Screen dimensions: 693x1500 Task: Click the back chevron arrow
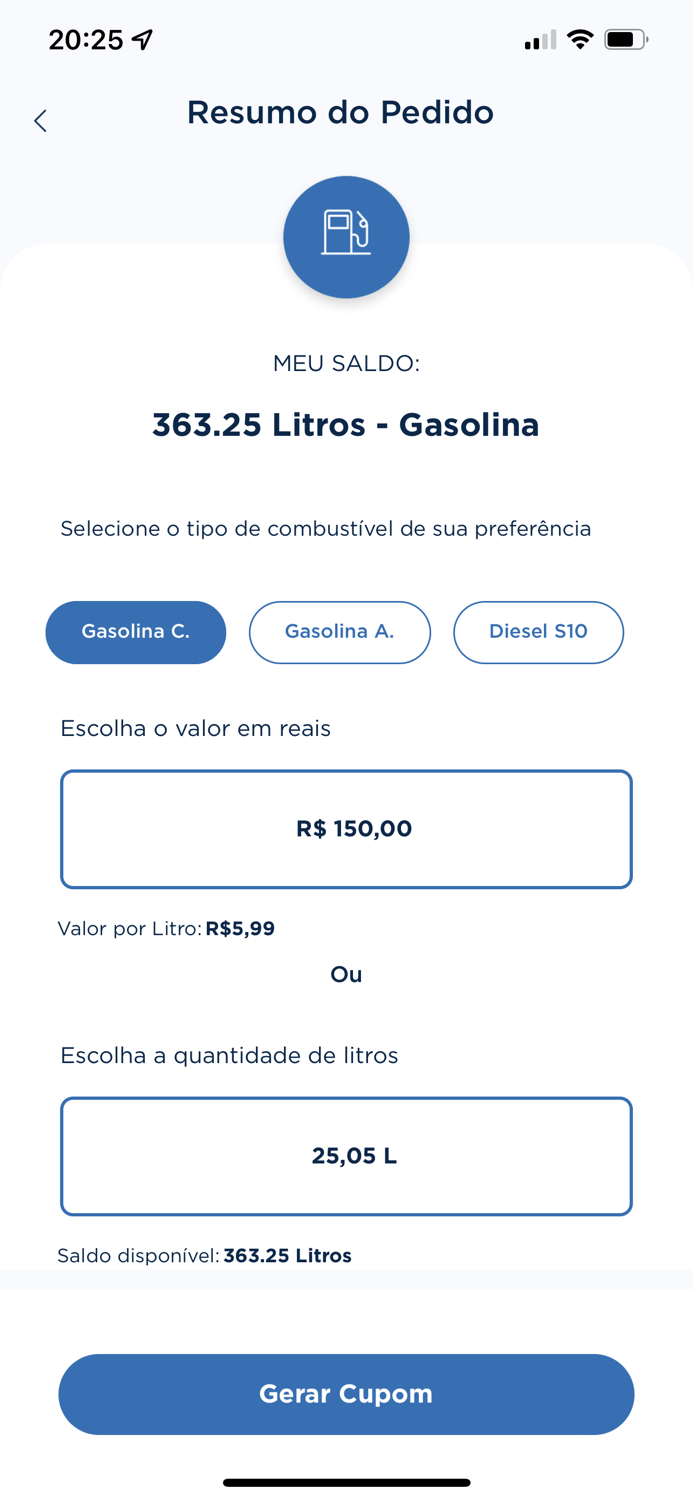point(40,119)
